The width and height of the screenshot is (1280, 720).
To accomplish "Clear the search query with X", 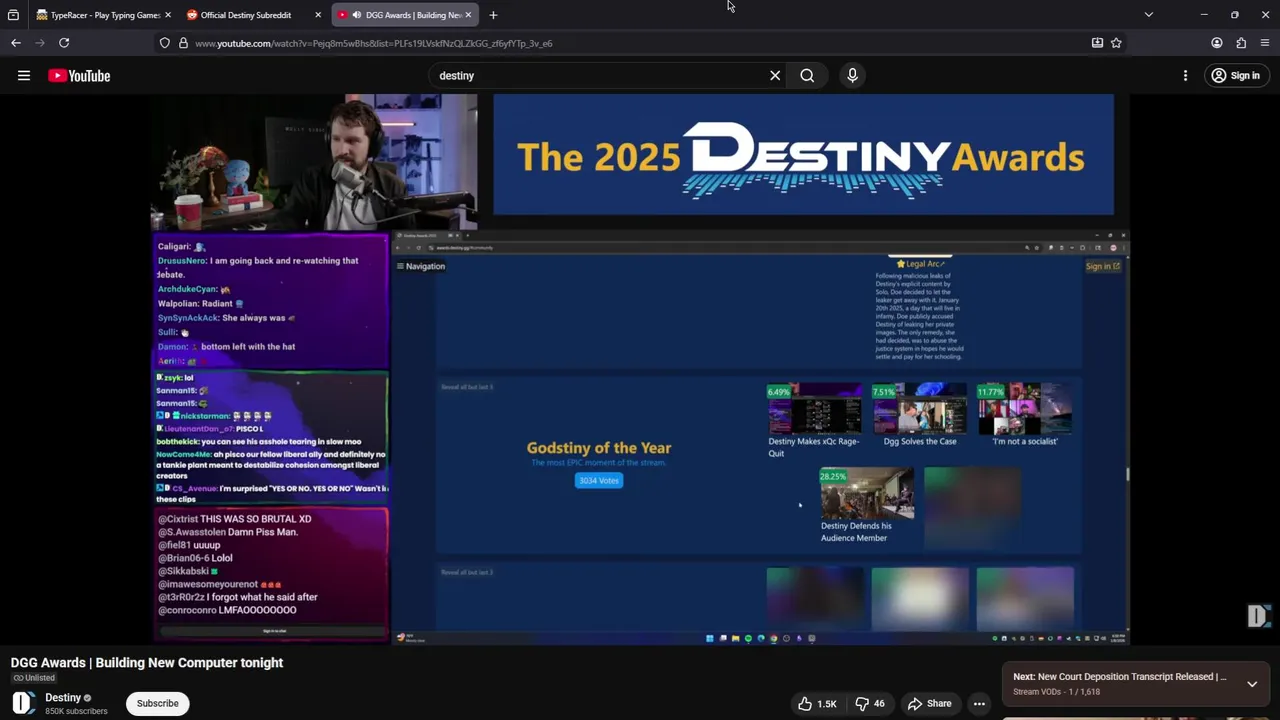I will [775, 76].
